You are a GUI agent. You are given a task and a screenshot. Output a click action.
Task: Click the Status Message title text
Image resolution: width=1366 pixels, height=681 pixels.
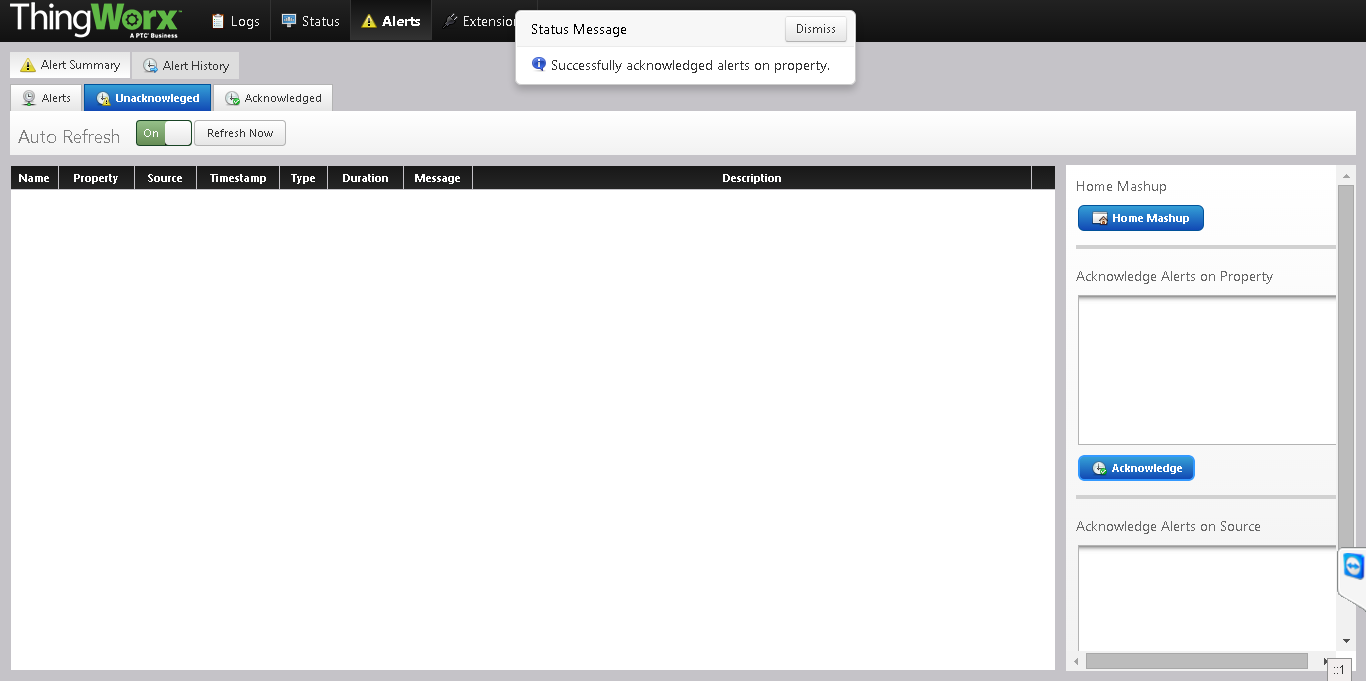pyautogui.click(x=579, y=29)
